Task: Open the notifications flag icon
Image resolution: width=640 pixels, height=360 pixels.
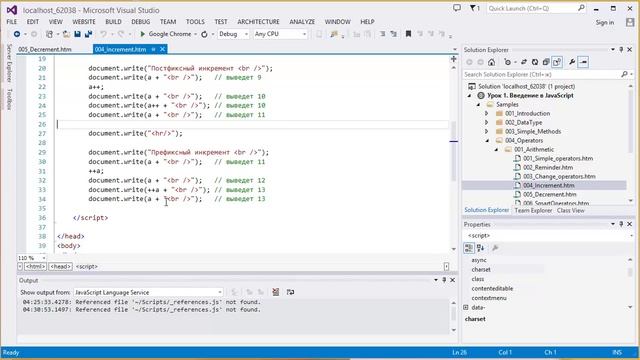Action: (x=474, y=8)
